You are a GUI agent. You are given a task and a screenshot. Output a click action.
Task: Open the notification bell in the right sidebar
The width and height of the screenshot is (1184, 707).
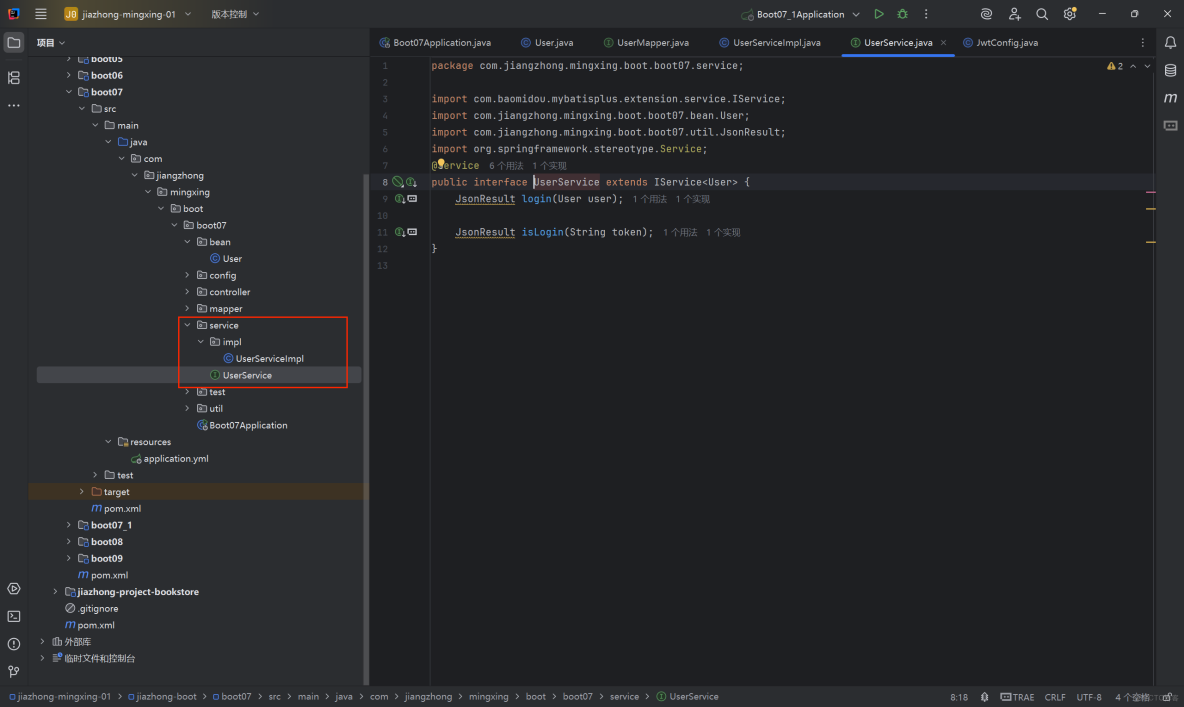click(1172, 42)
